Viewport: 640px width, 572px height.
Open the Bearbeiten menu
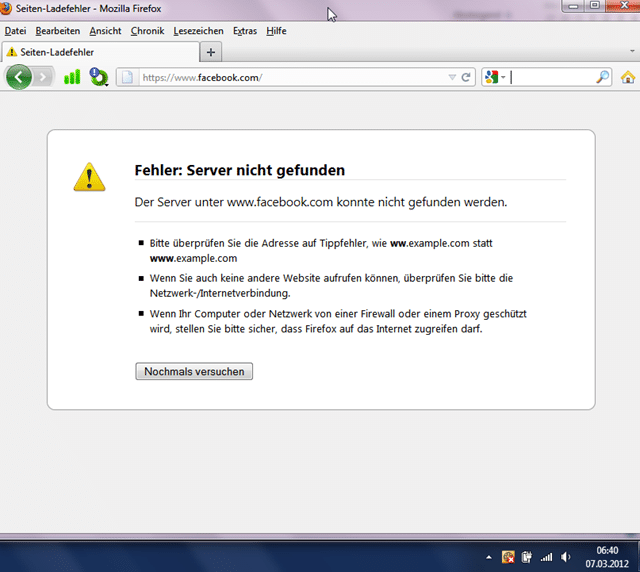click(58, 31)
